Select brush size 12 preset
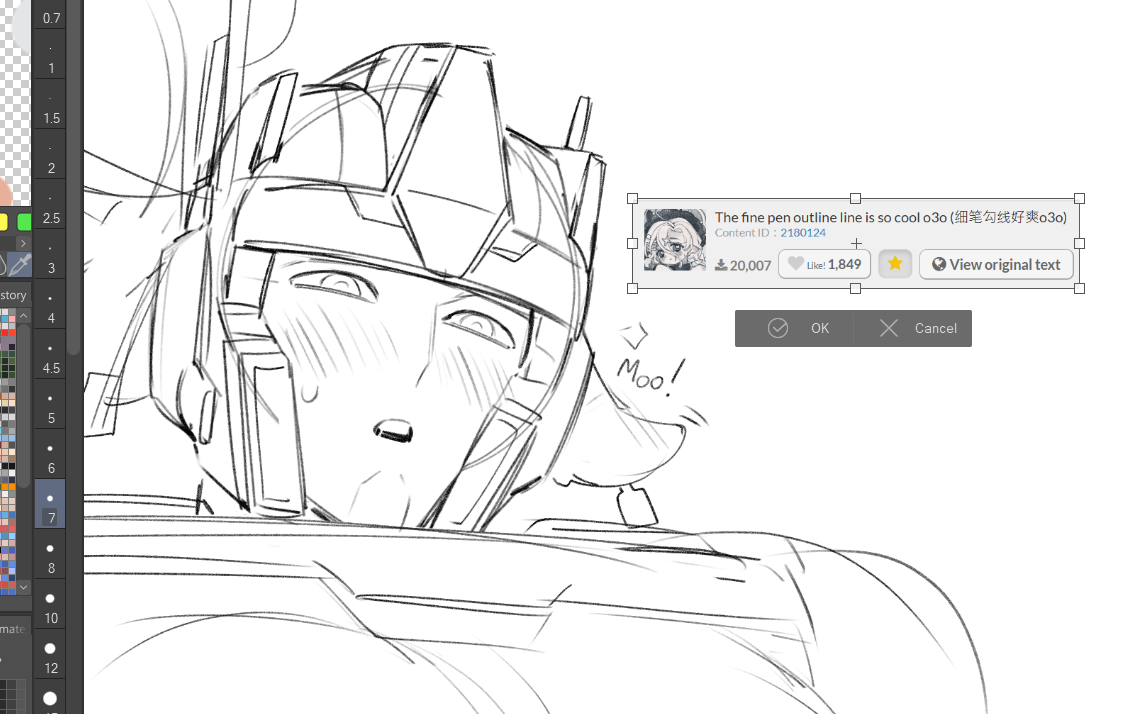The image size is (1135, 714). [50, 655]
